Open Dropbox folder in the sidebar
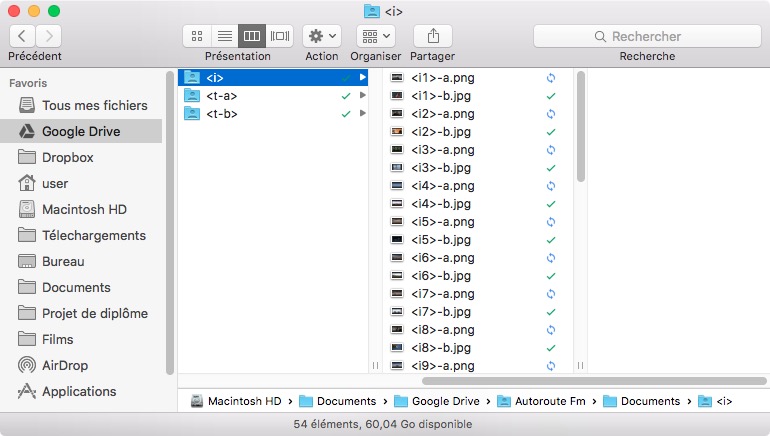This screenshot has width=770, height=436. click(67, 157)
